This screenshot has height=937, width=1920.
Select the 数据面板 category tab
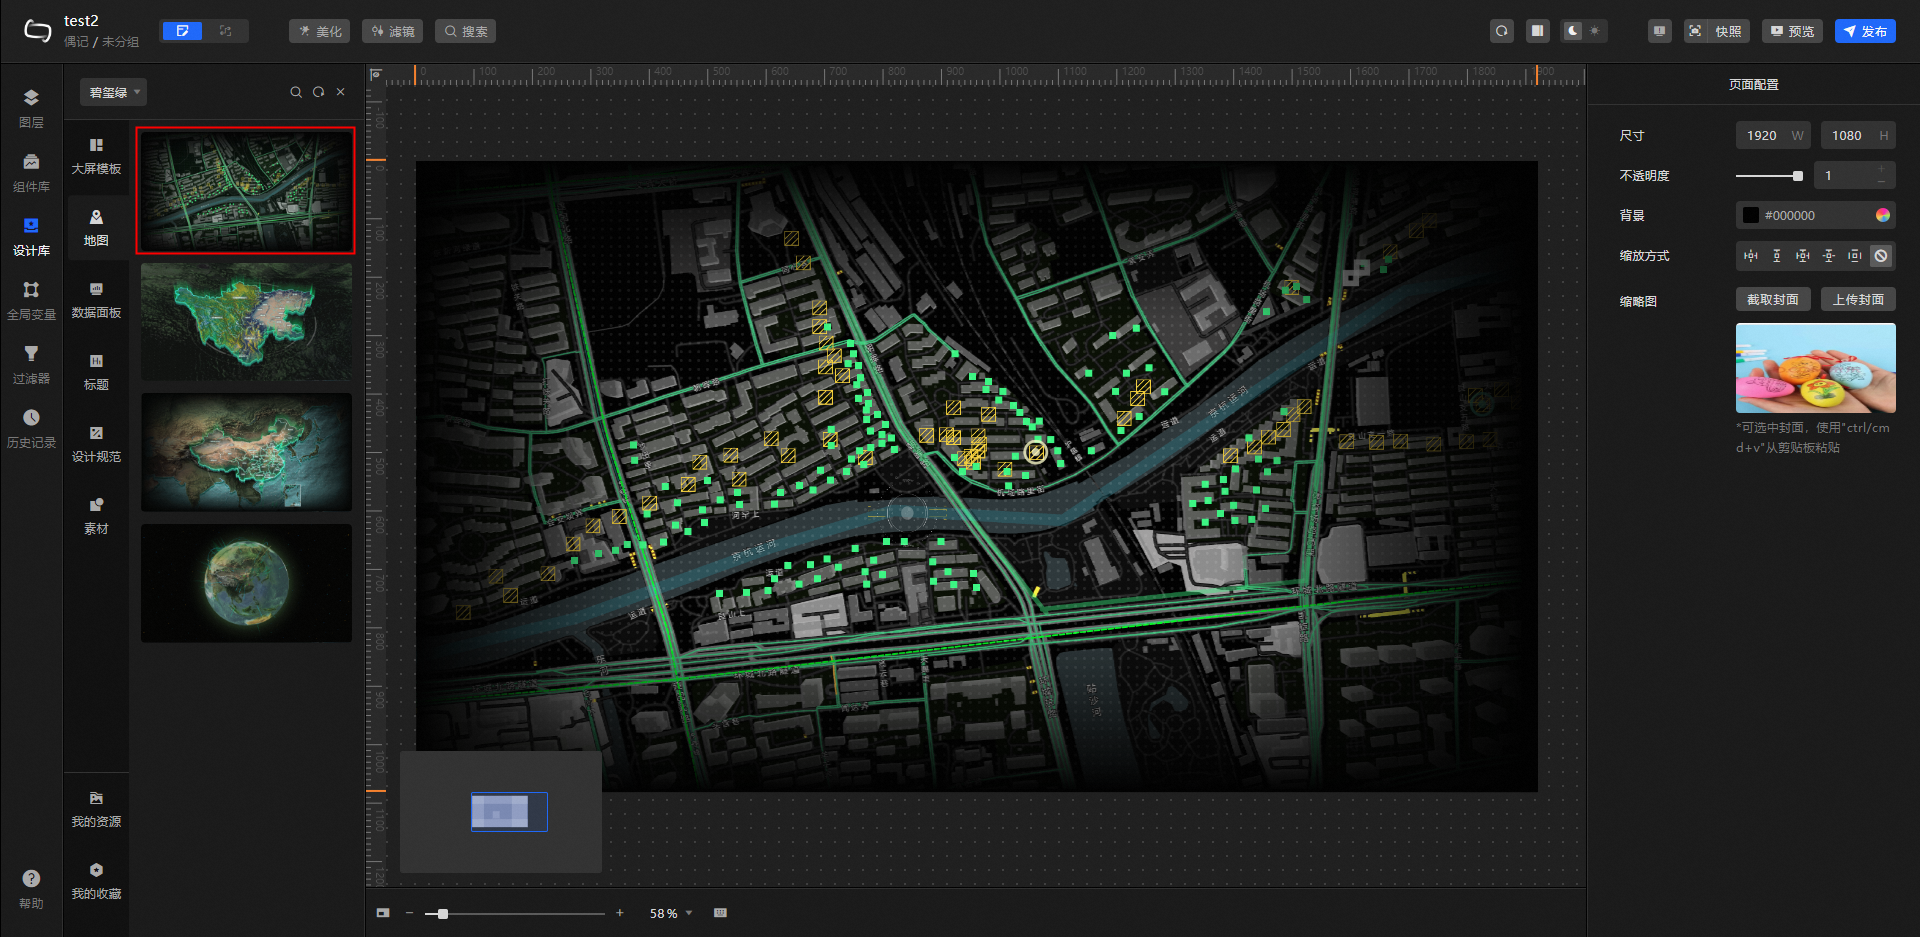(x=96, y=299)
